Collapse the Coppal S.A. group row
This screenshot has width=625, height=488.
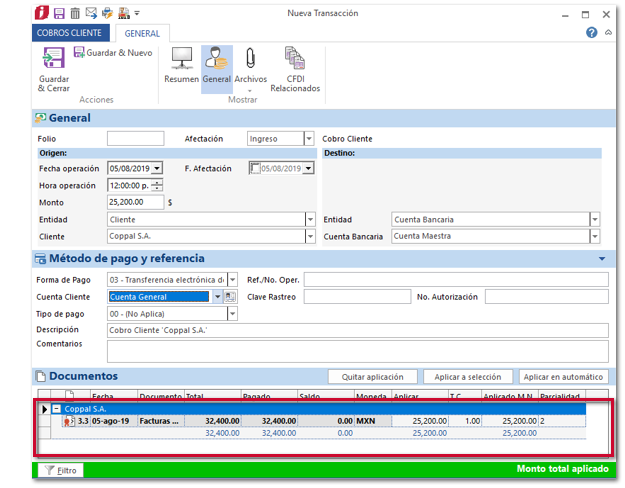57,409
